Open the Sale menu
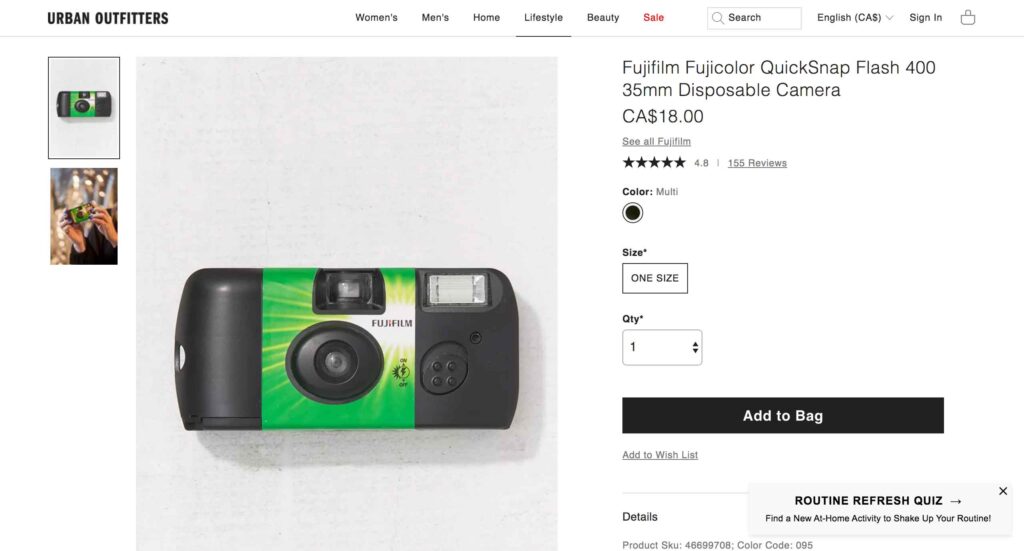 coord(653,18)
